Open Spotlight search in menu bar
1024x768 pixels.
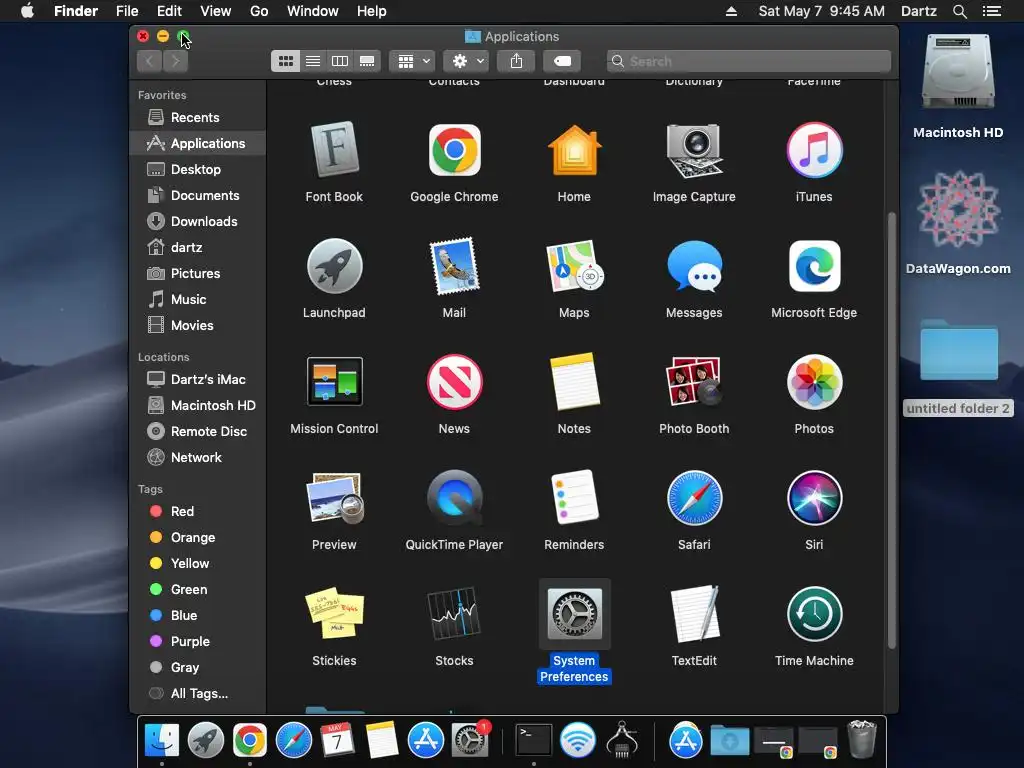coord(959,11)
